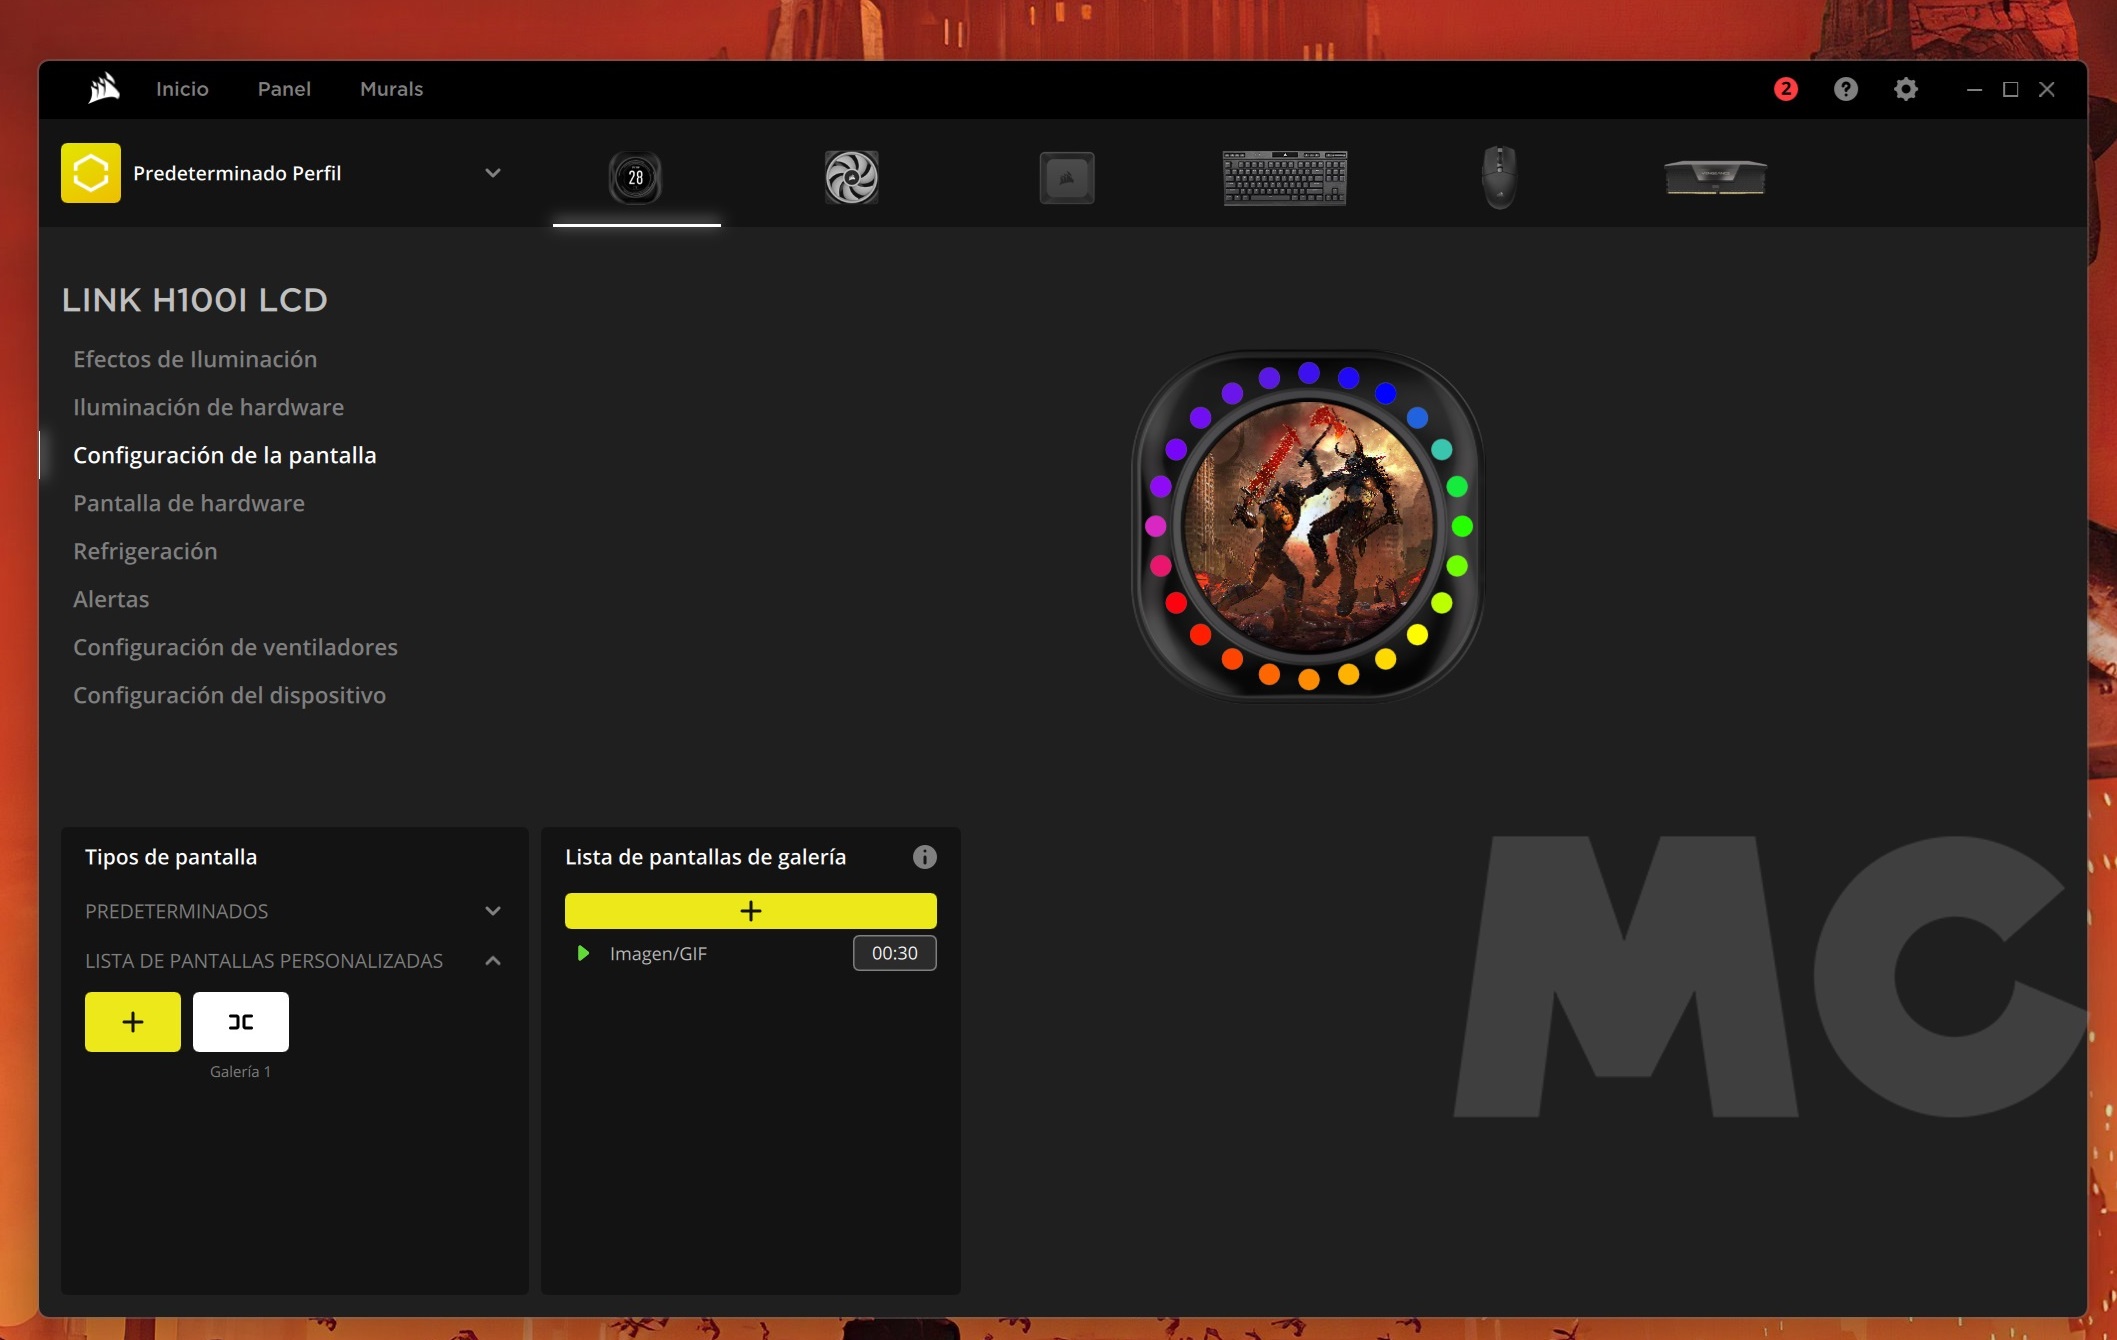The height and width of the screenshot is (1340, 2117).
Task: Select the RAM memory device icon
Action: pyautogui.click(x=1715, y=177)
